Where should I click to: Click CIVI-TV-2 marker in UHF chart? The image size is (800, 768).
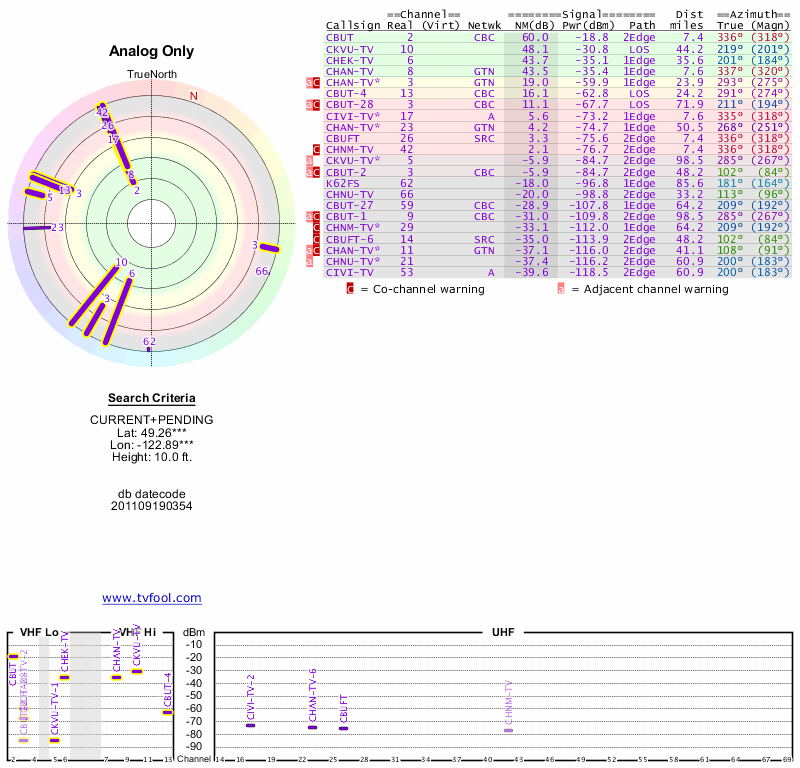(x=250, y=724)
